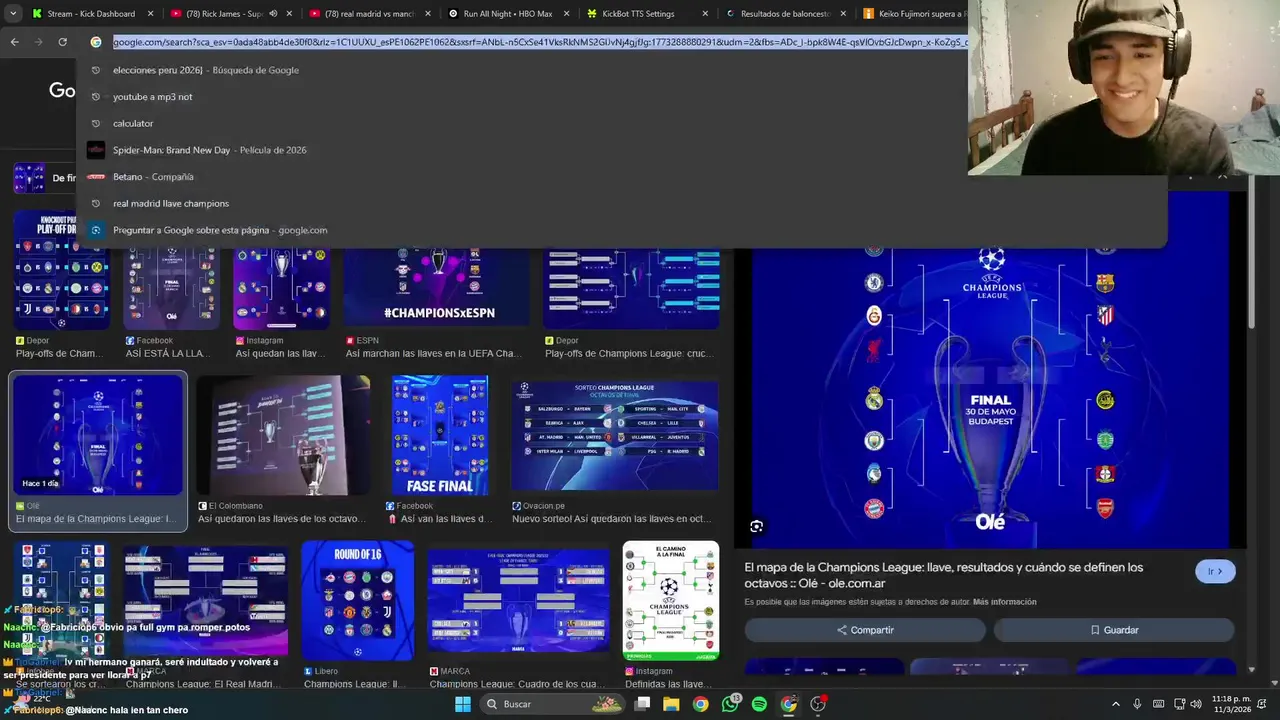This screenshot has width=1280, height=720.
Task: Select the 'Betano - Compañía' suggestion
Action: tap(621, 177)
